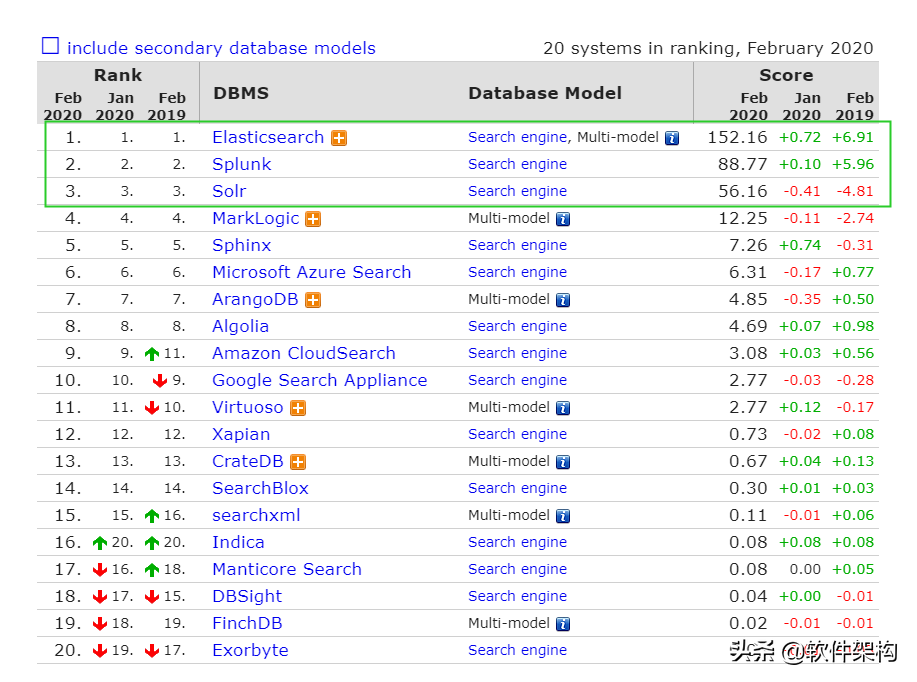Click Search engine link for Manticore Search
The image size is (917, 682).
tap(517, 569)
